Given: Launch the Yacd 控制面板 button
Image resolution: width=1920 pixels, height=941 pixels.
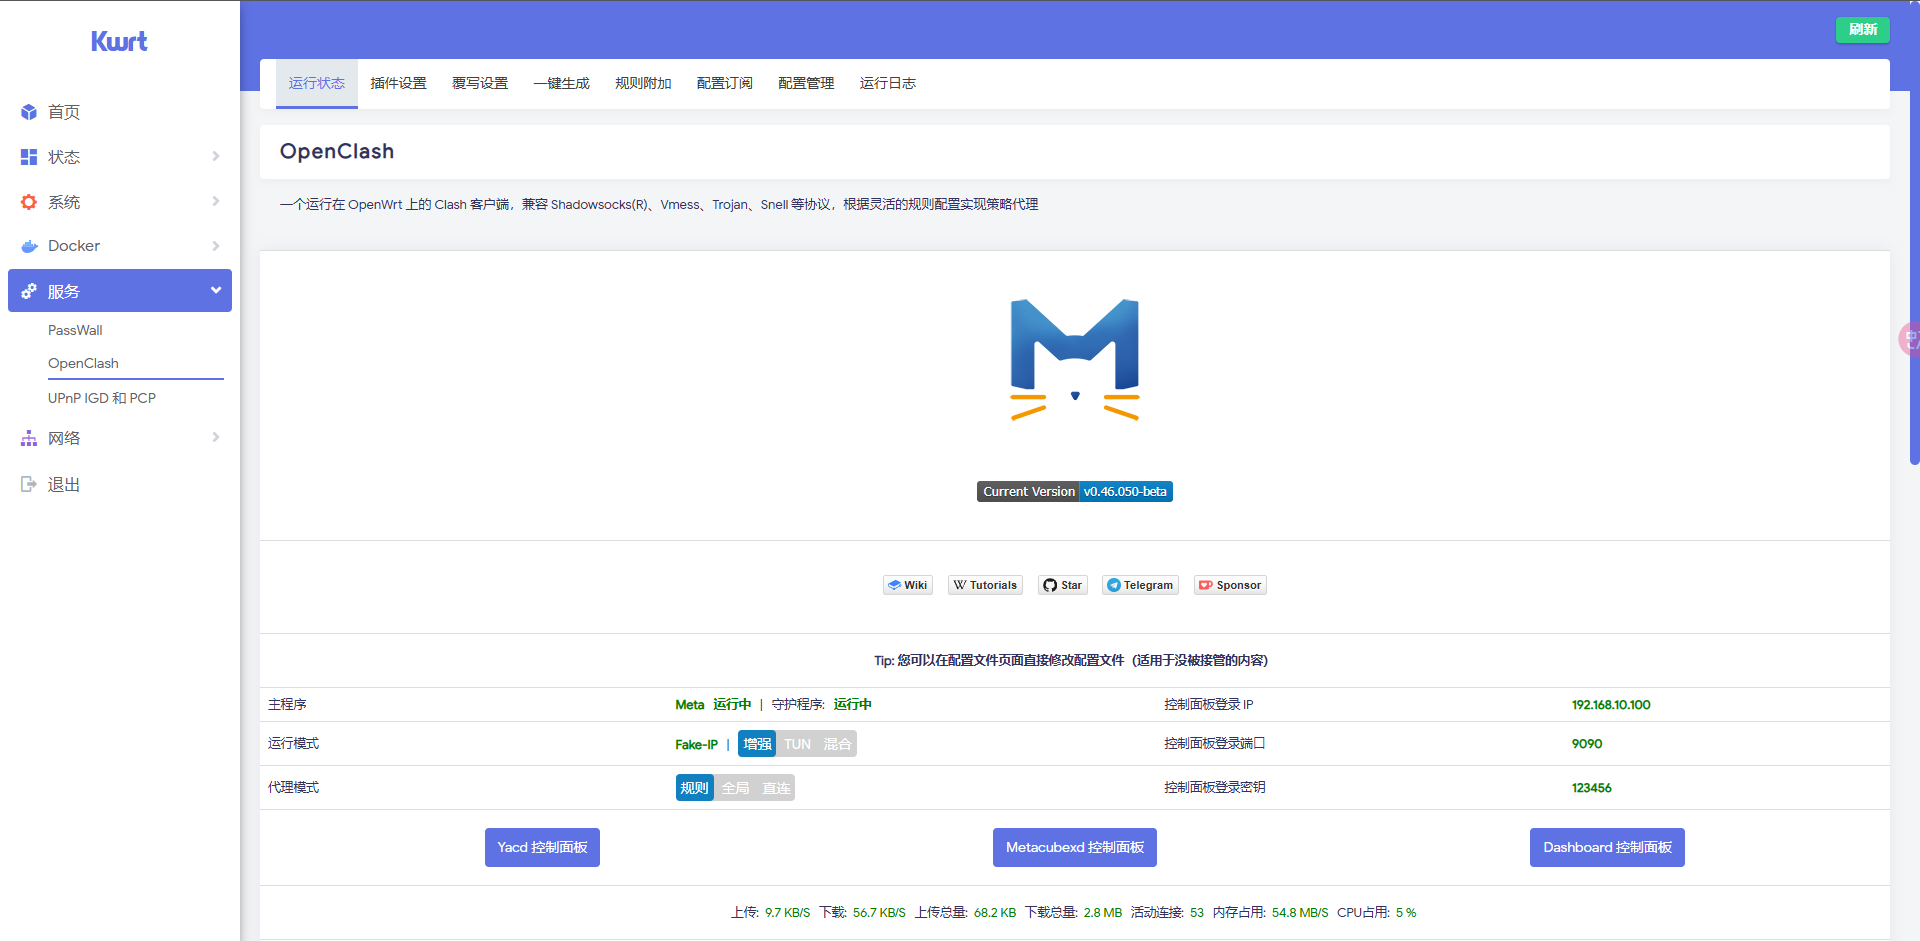Looking at the screenshot, I should pos(542,847).
